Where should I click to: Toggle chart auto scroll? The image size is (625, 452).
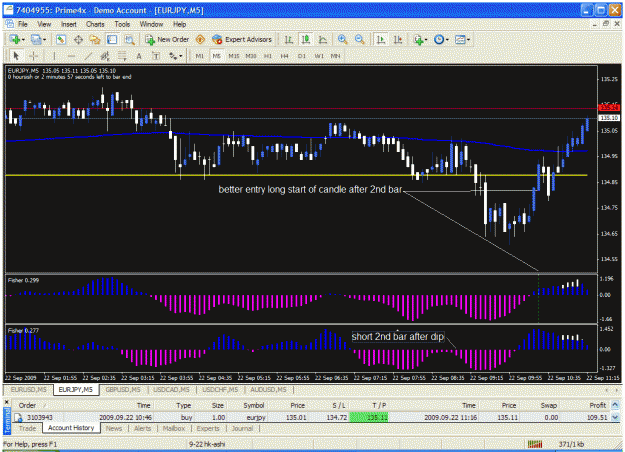pyautogui.click(x=381, y=39)
